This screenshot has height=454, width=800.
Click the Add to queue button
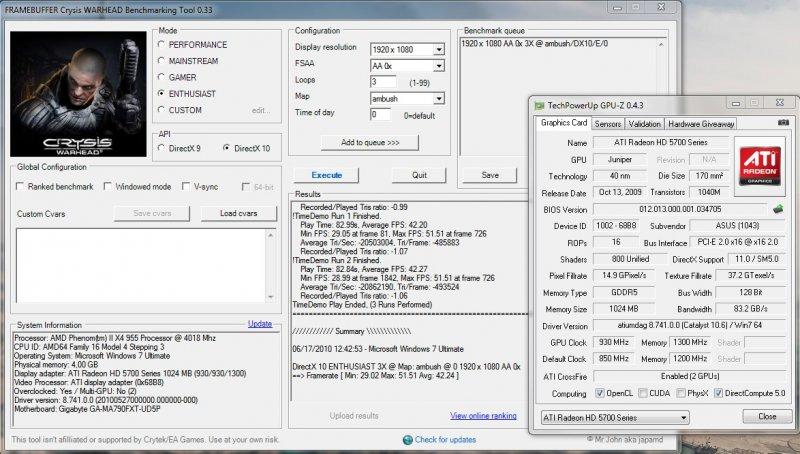[370, 143]
